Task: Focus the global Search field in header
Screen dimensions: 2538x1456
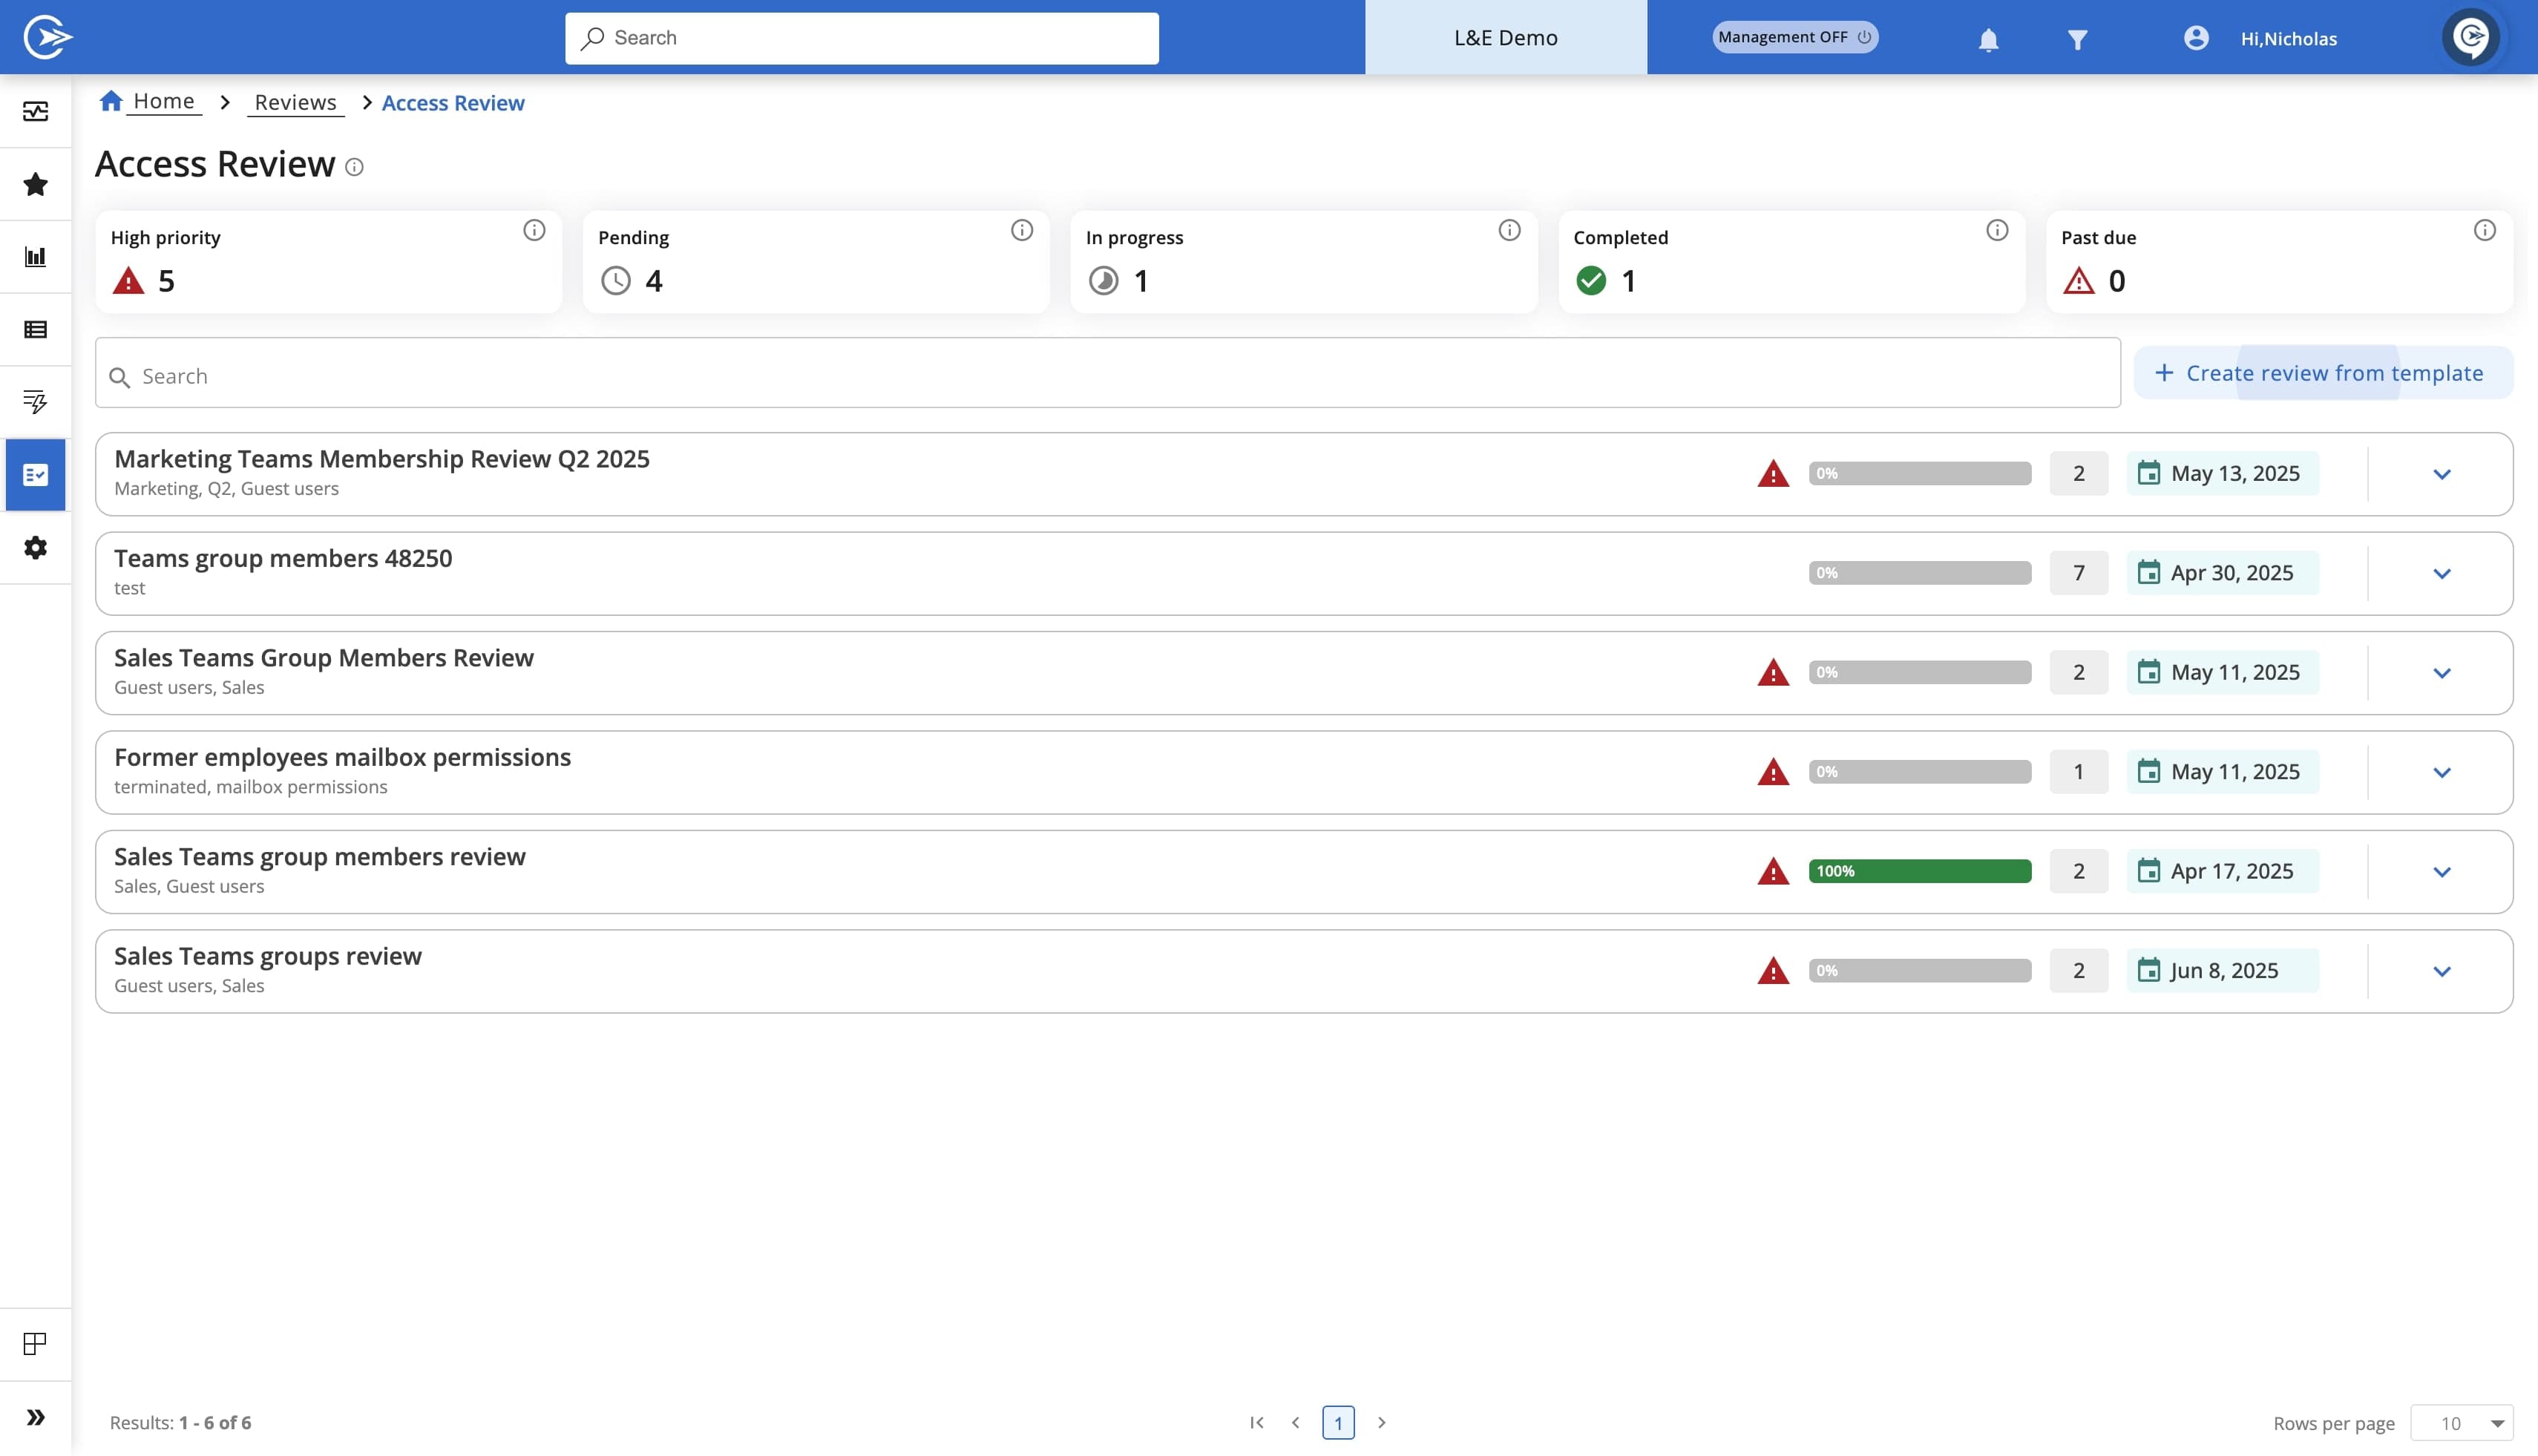Action: [x=862, y=38]
